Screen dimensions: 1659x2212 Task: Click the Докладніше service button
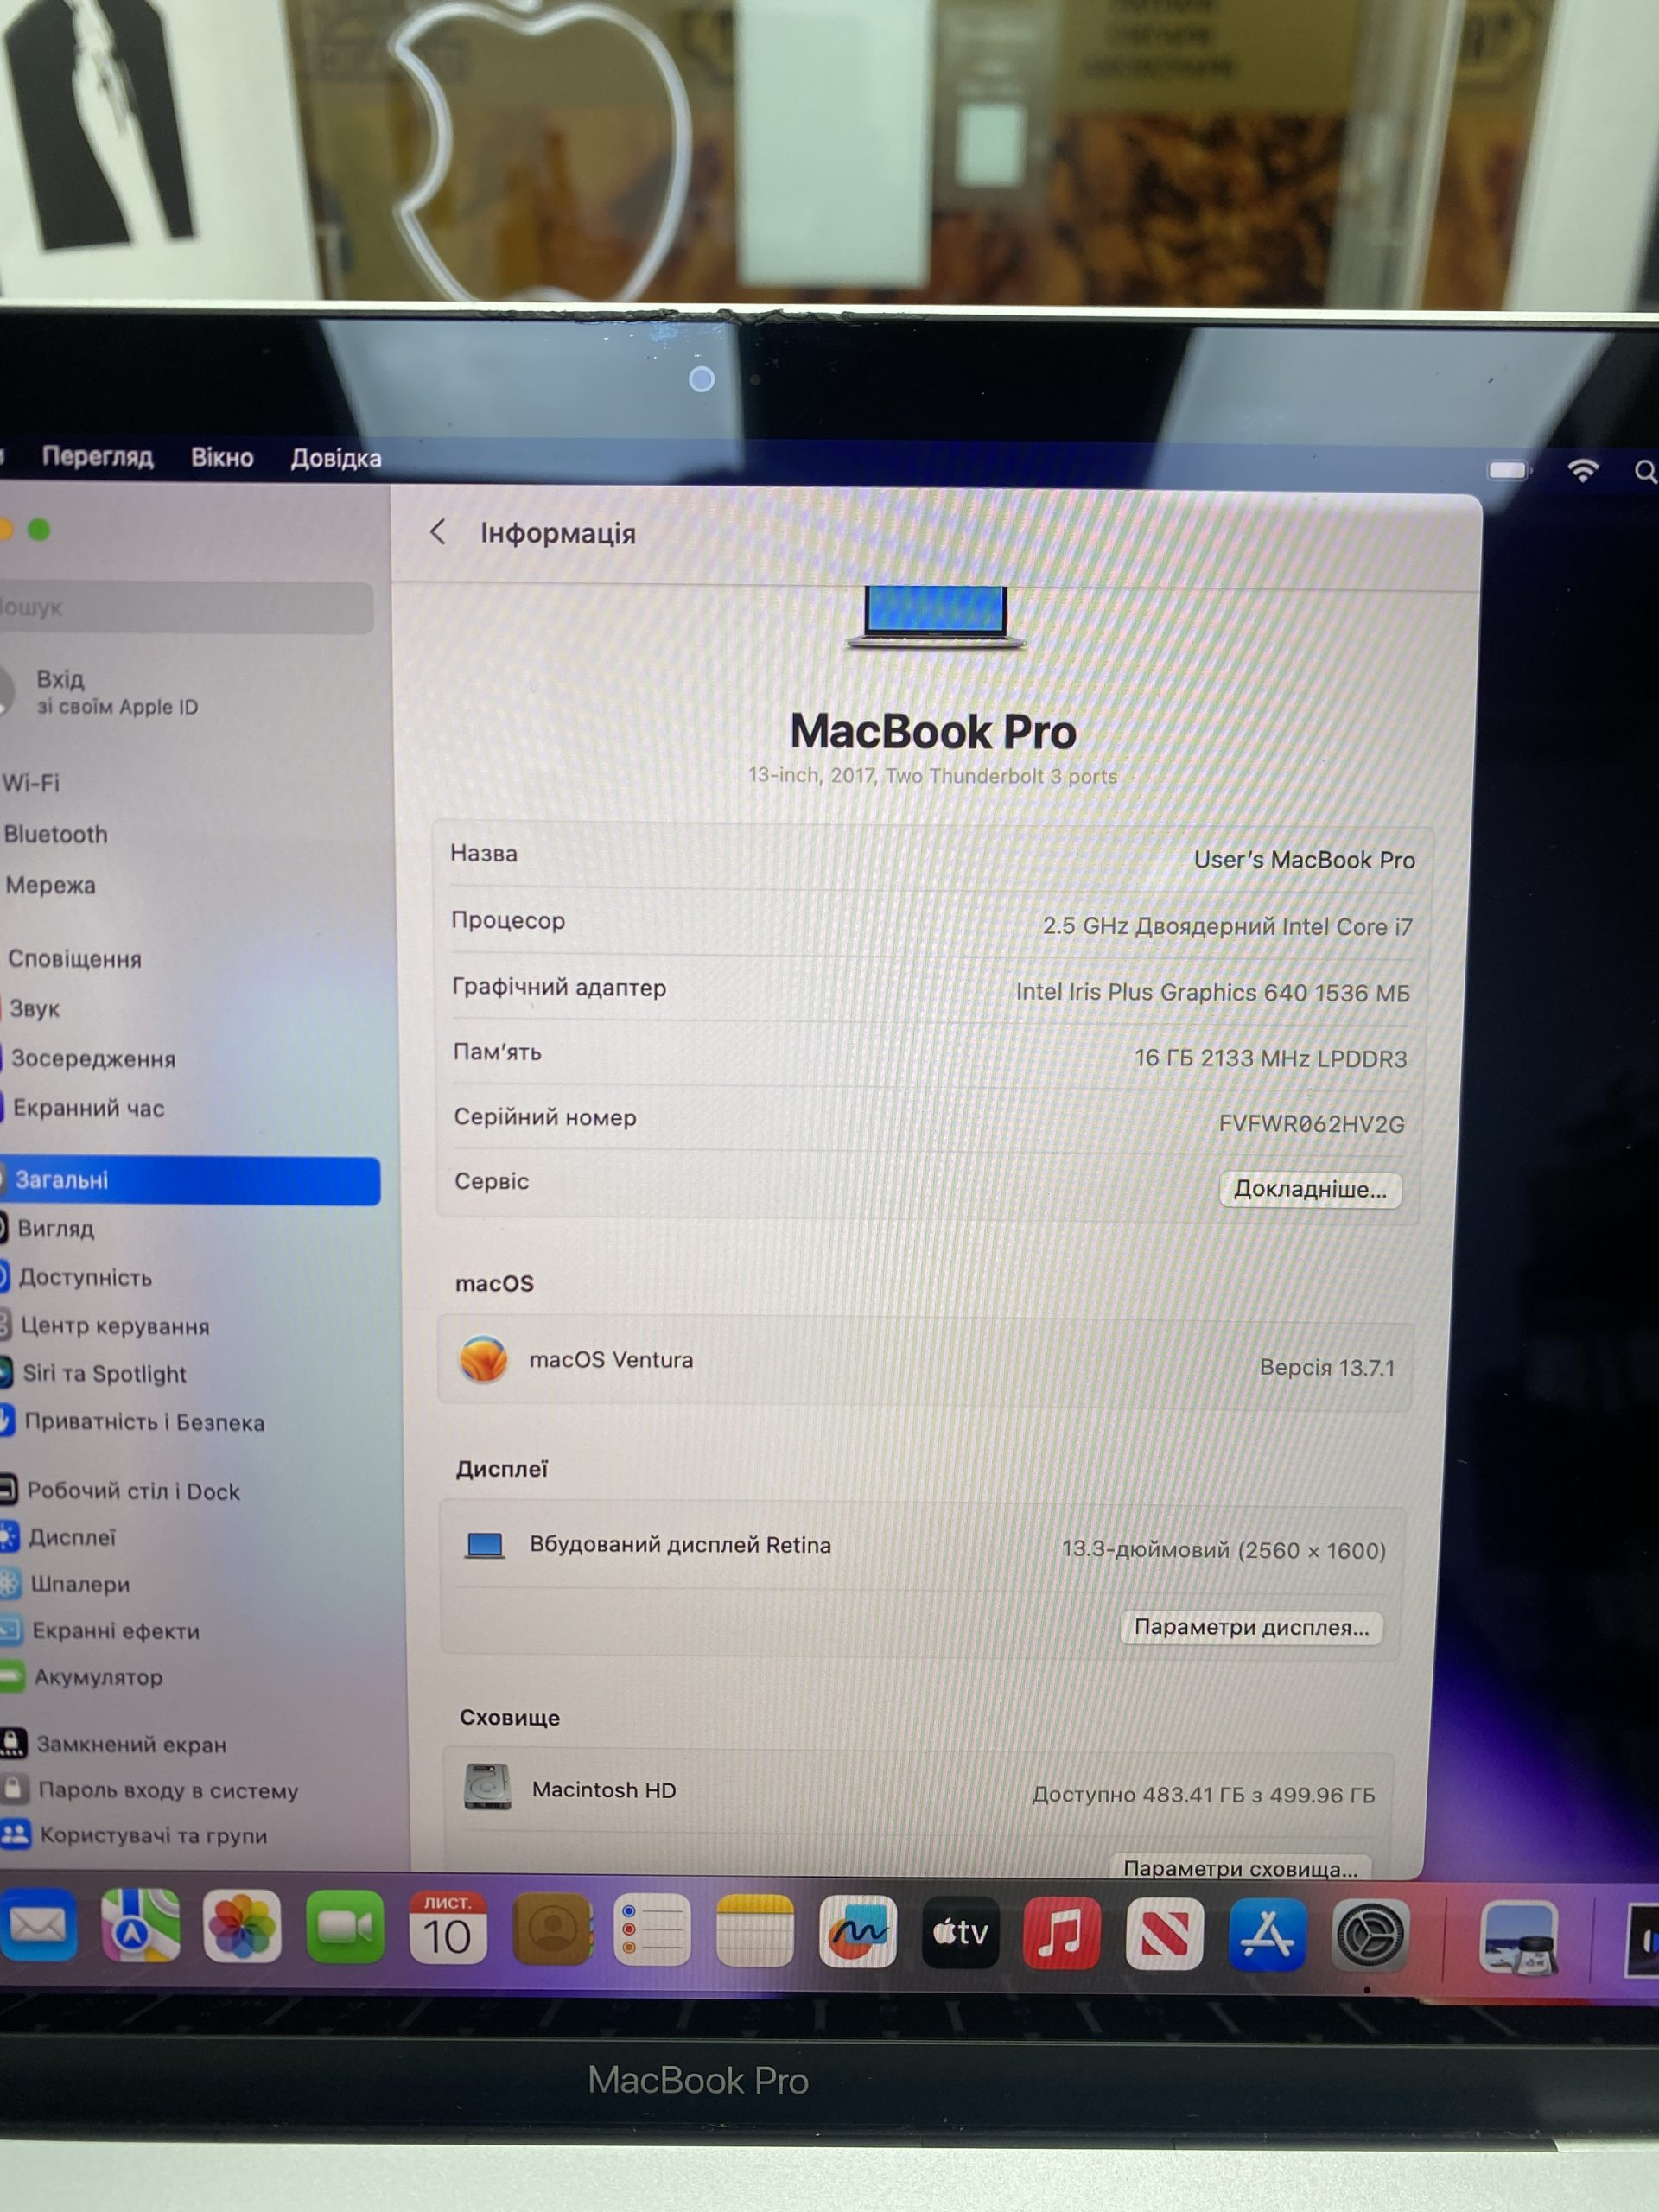coord(1310,1189)
